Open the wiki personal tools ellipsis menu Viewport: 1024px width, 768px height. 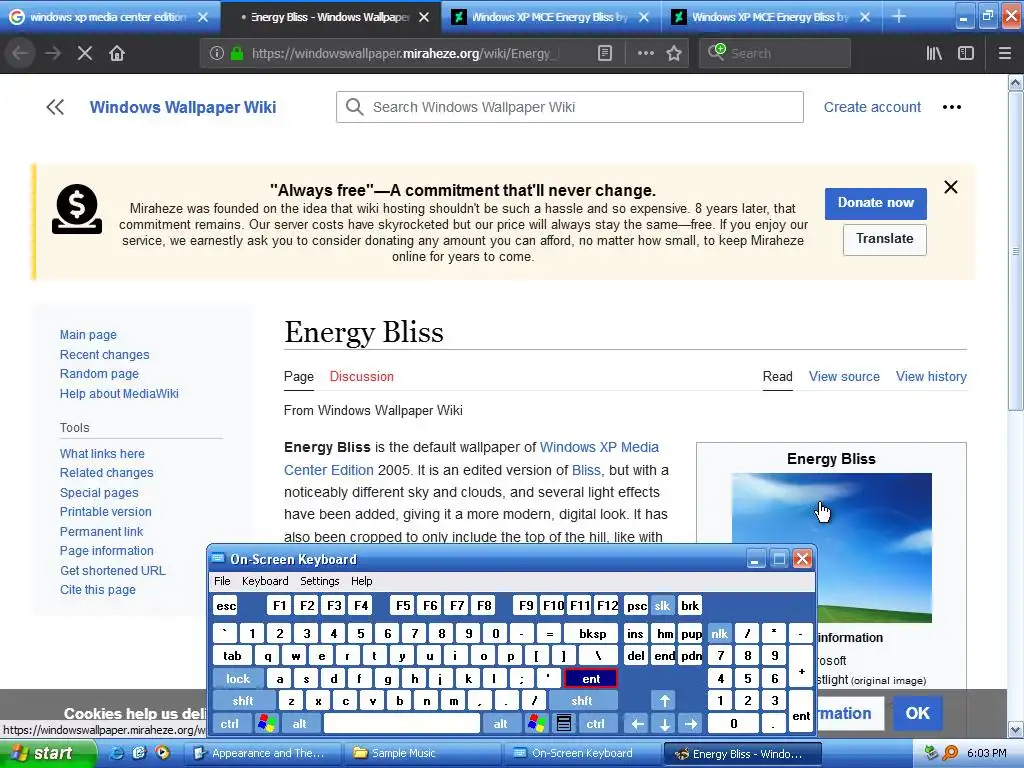pos(952,107)
